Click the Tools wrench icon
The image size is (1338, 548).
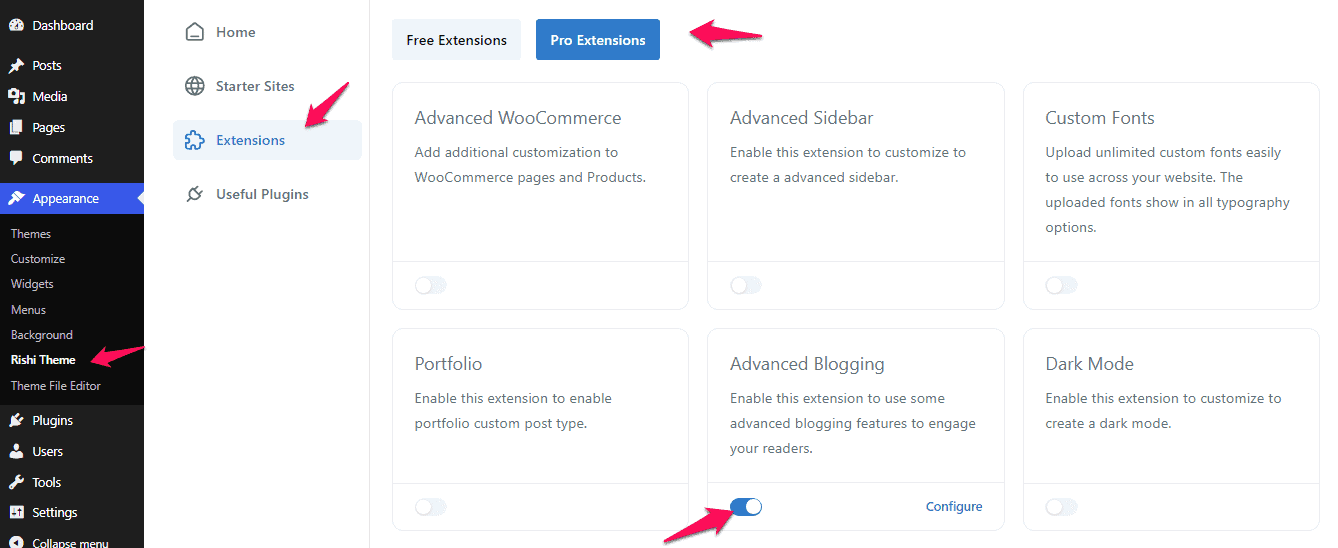click(16, 483)
